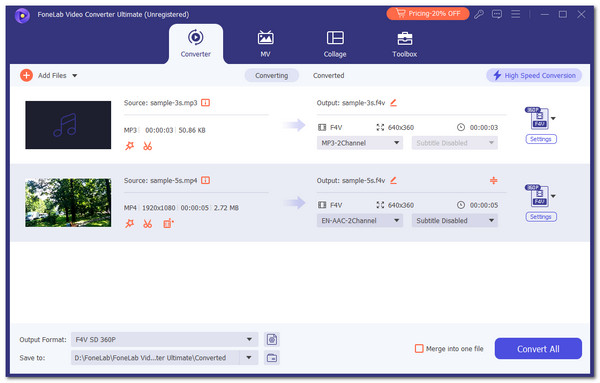Open Settings for sample-3s.f4v output

click(x=541, y=139)
